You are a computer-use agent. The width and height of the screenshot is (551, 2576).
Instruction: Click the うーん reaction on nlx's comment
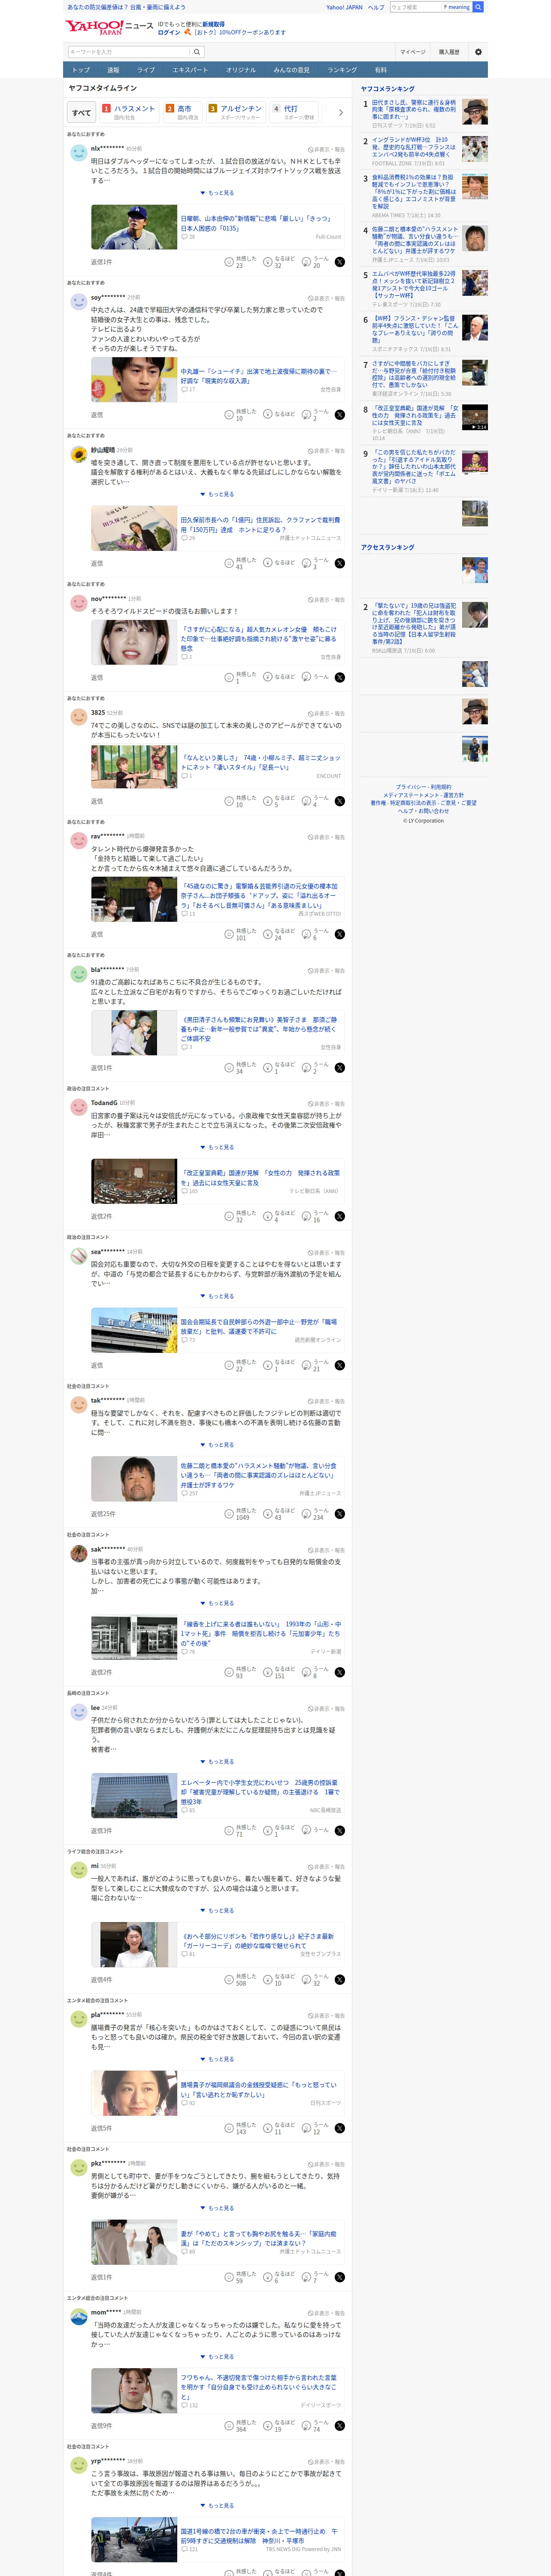tap(315, 262)
